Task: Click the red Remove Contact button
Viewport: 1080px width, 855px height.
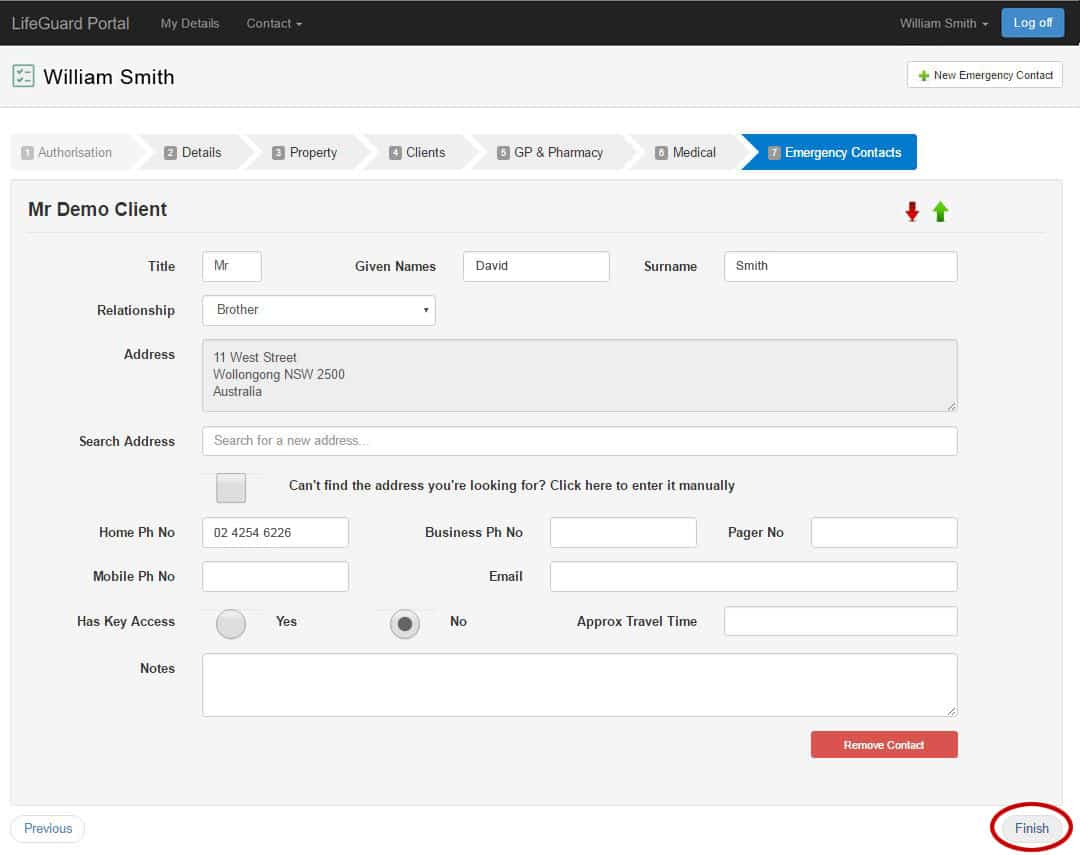Action: [x=884, y=745]
